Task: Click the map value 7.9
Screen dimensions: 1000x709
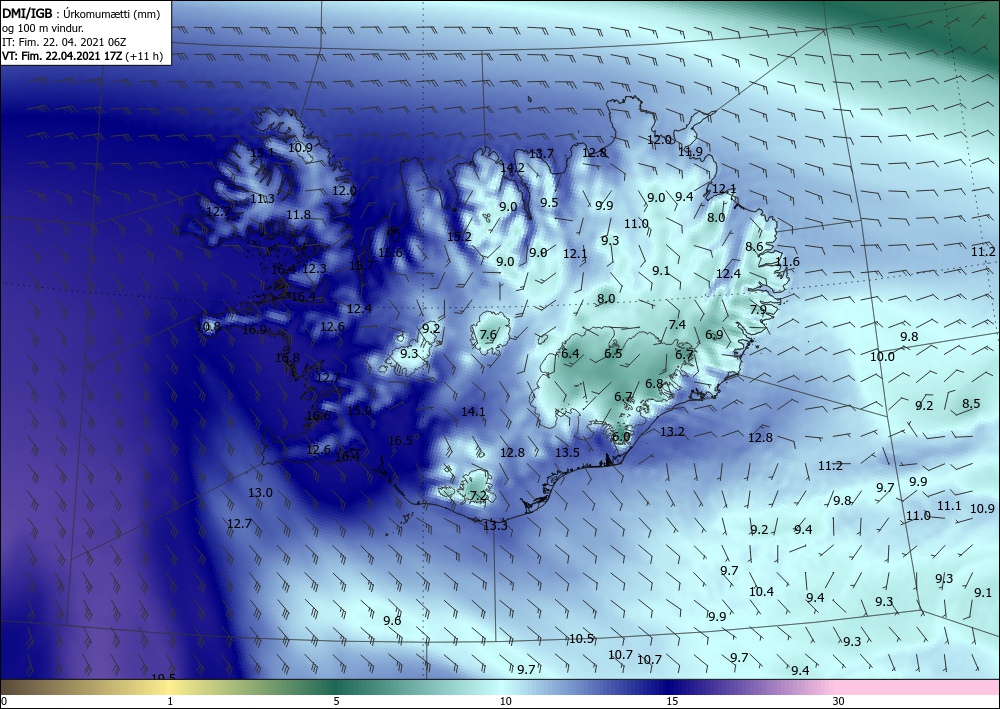Action: 758,310
